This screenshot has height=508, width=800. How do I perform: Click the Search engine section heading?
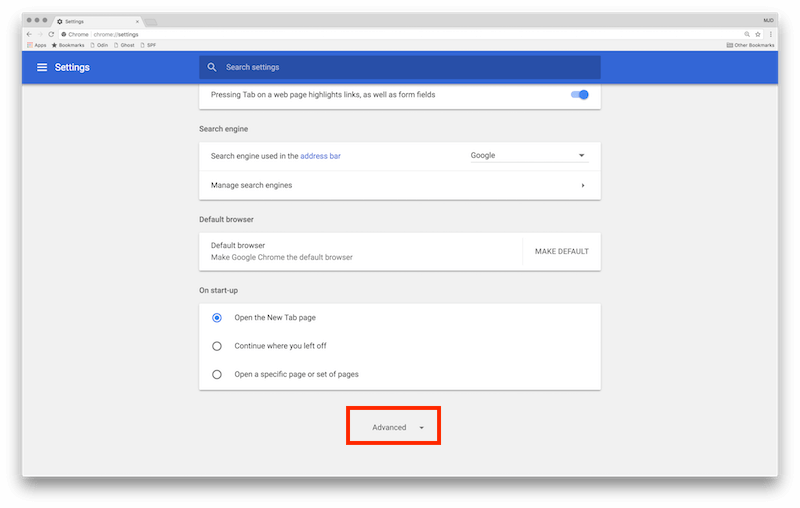click(x=223, y=129)
